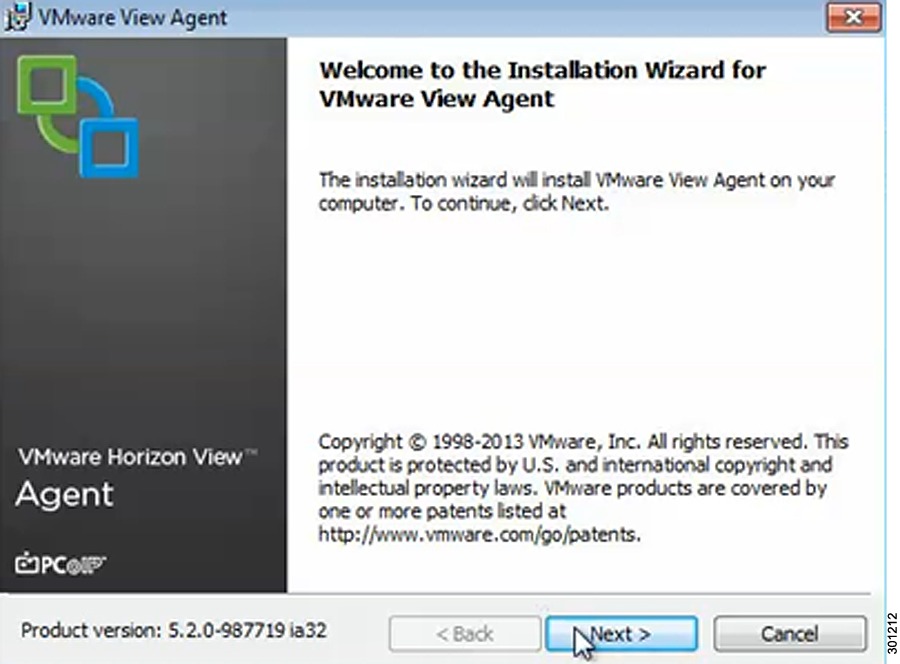Cancel the VMware View Agent installation
Screen dimensions: 900x664
pos(790,634)
